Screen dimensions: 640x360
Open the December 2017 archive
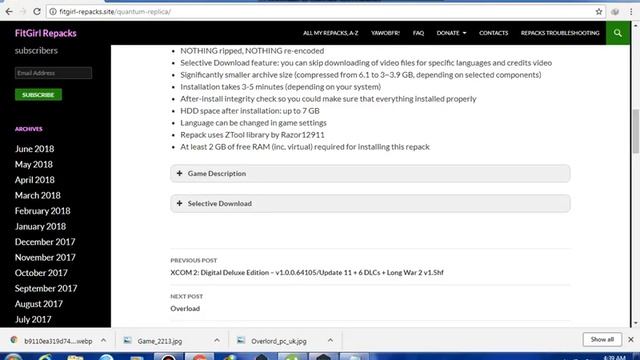[x=45, y=242]
